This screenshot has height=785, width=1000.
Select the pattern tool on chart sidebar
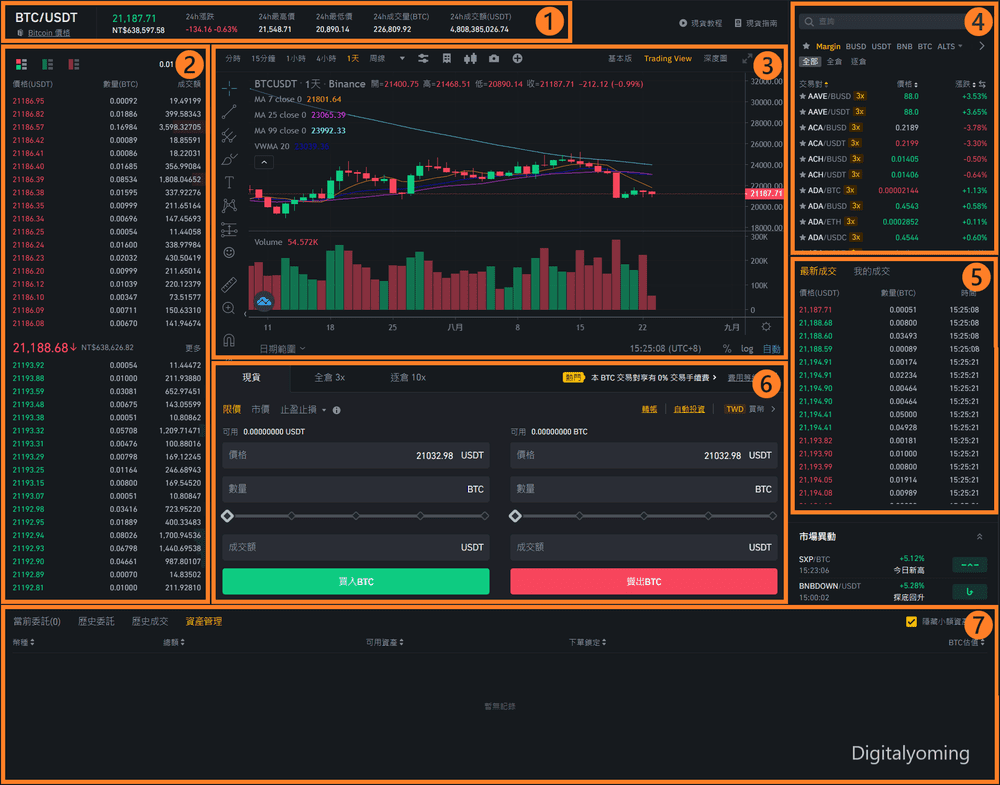pos(229,205)
